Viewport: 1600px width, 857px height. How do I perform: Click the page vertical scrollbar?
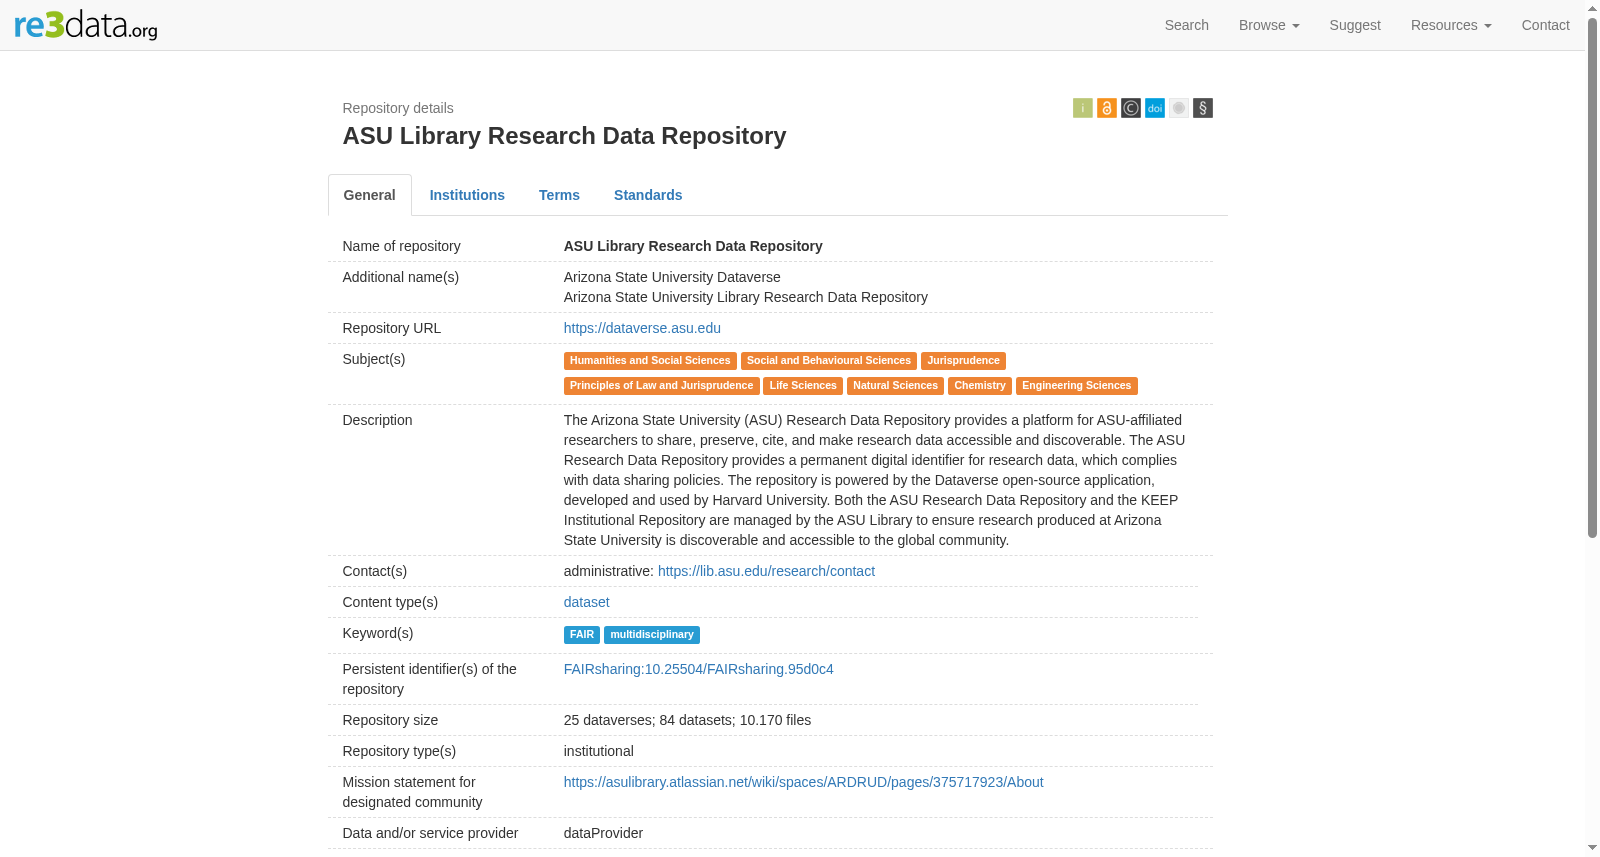[1592, 278]
